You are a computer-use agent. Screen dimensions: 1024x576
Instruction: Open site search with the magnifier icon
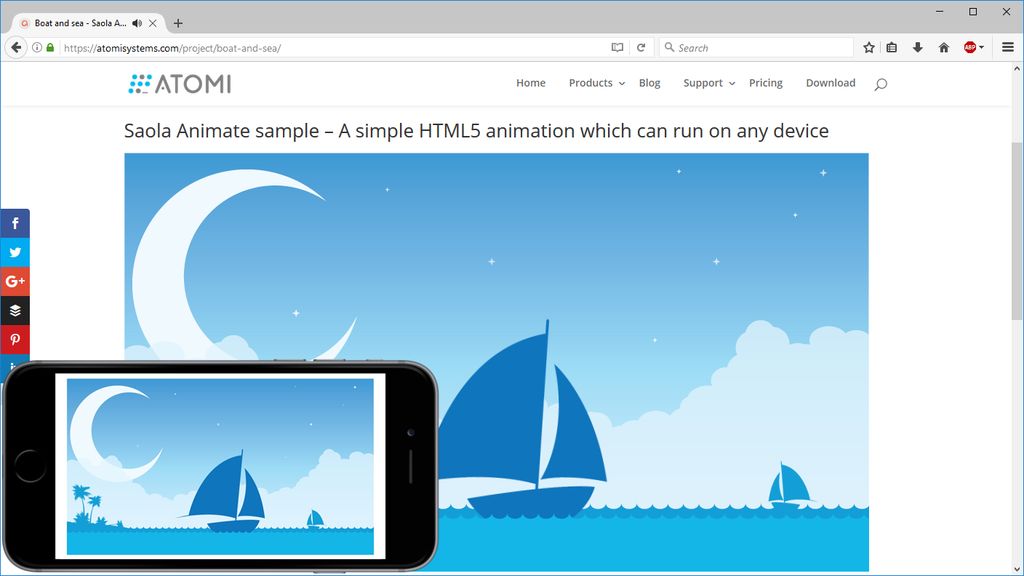[x=880, y=83]
